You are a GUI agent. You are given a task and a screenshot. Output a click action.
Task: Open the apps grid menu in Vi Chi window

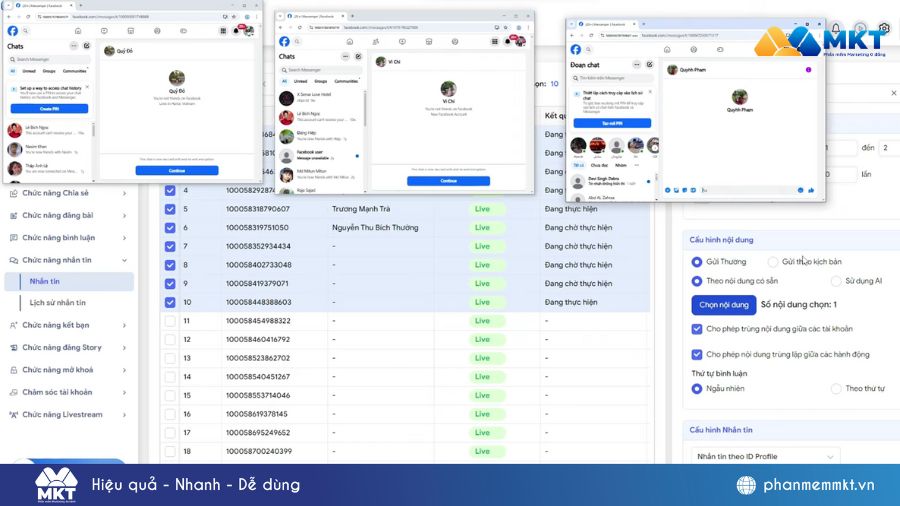coord(495,42)
